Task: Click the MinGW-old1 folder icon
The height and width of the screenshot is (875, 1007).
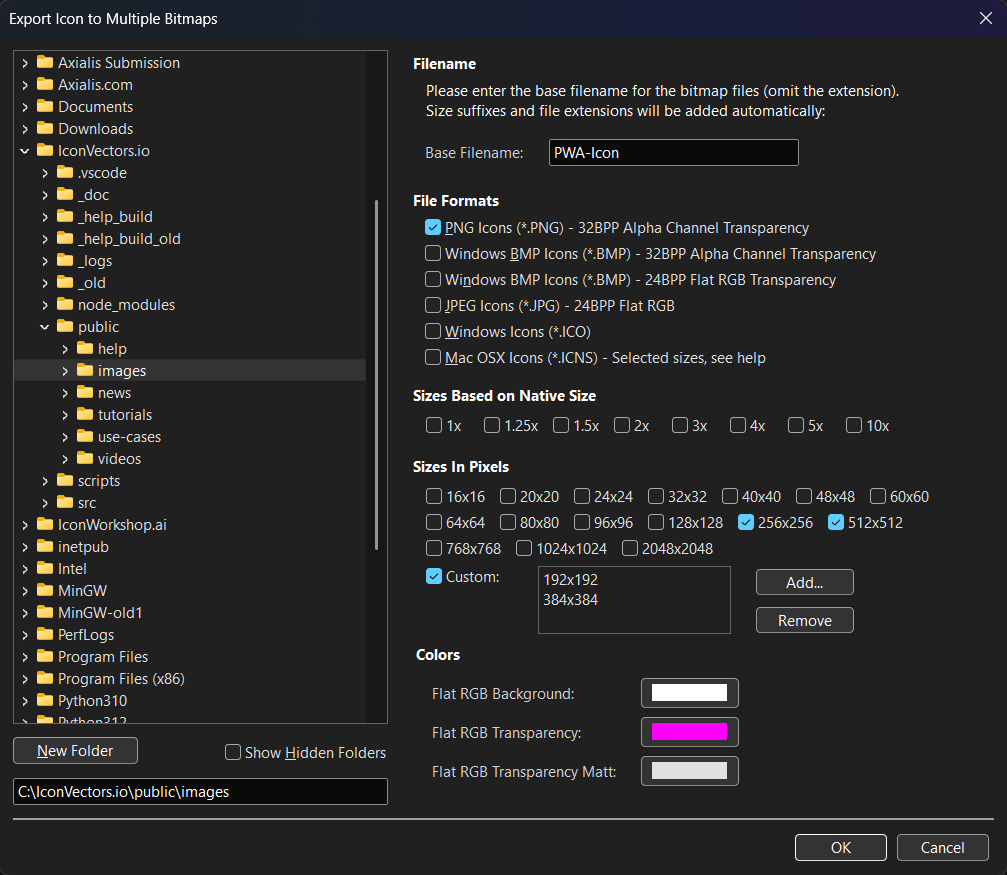Action: [x=45, y=613]
